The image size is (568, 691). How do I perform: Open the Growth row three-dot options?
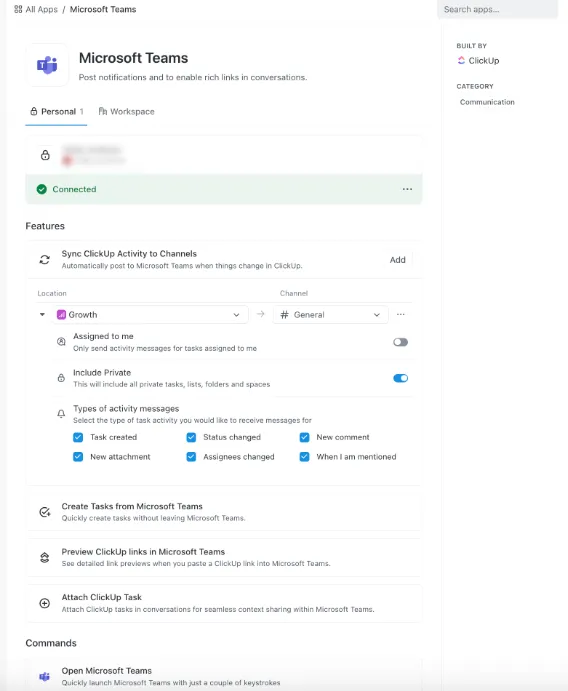(x=401, y=314)
